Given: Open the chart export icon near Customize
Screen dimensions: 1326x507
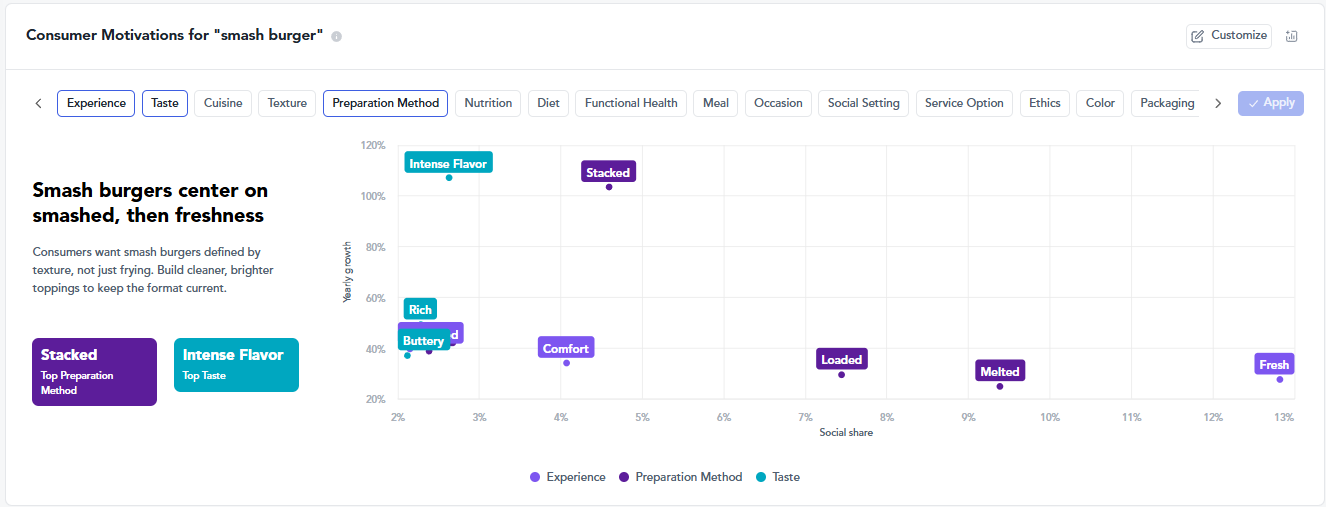Looking at the screenshot, I should pos(1291,36).
